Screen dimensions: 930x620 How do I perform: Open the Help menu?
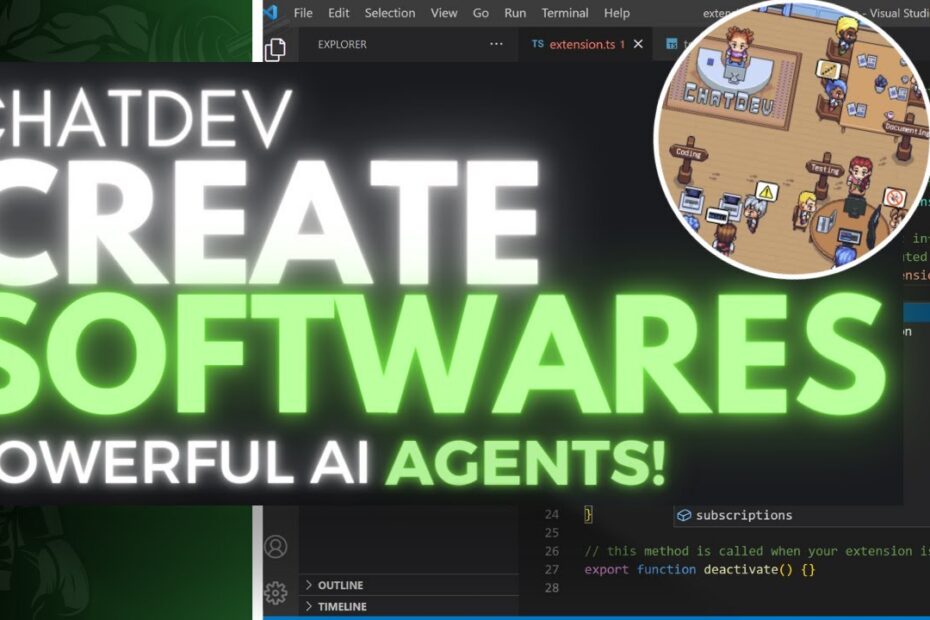point(616,13)
